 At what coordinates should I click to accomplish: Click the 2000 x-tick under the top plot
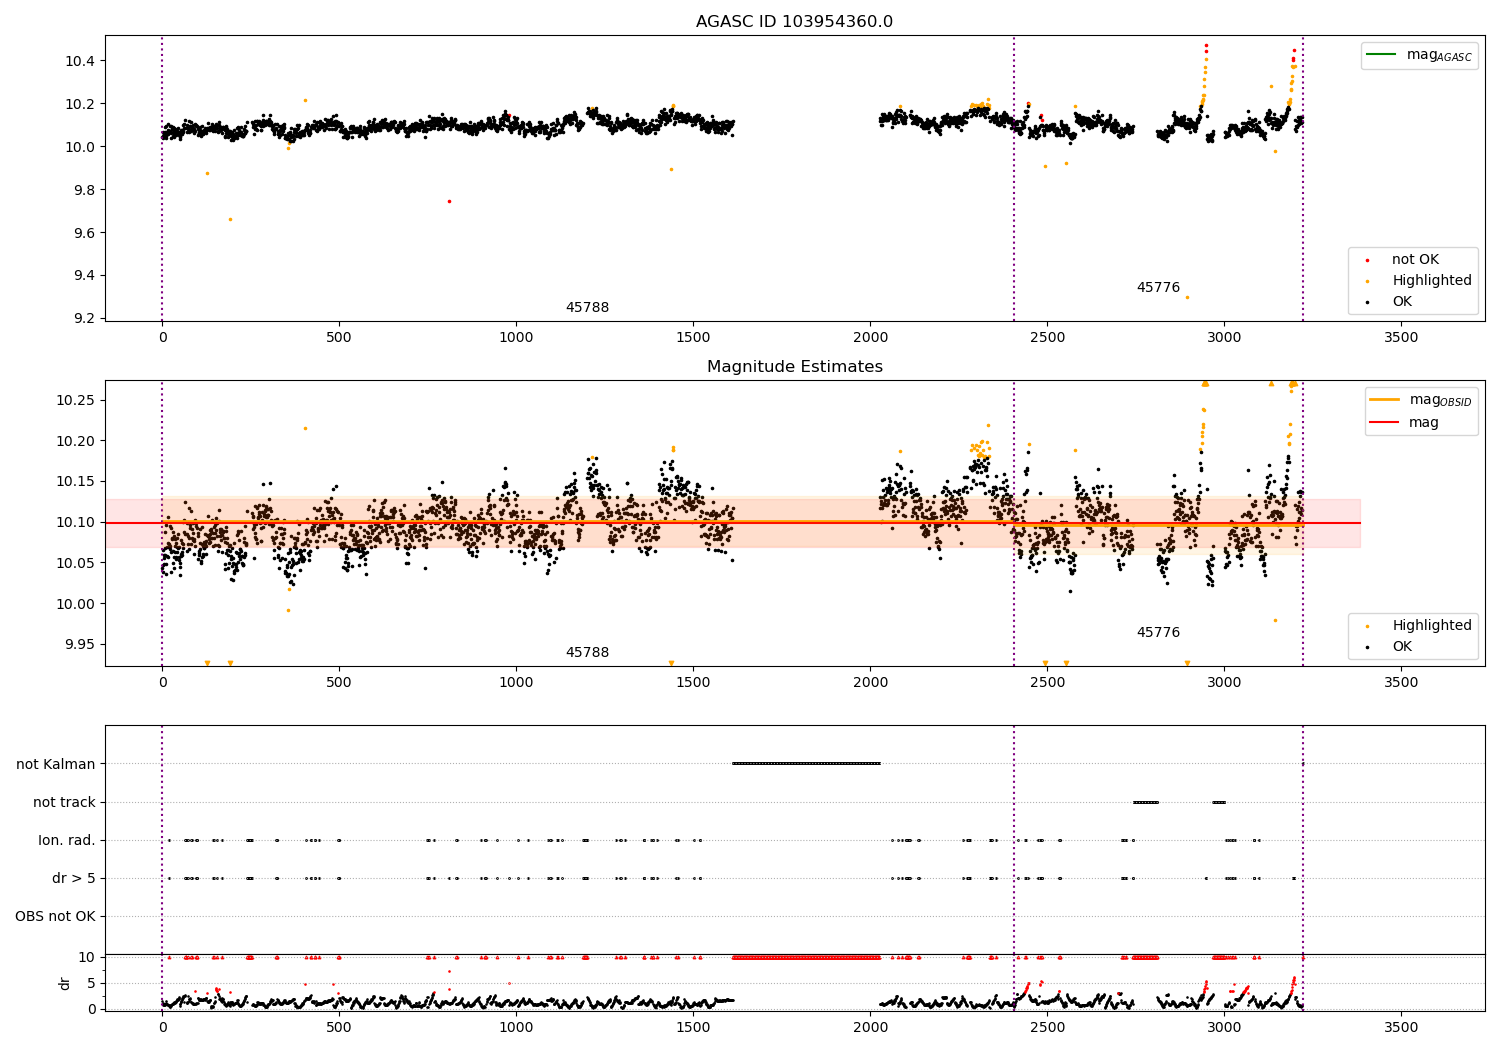tap(870, 338)
